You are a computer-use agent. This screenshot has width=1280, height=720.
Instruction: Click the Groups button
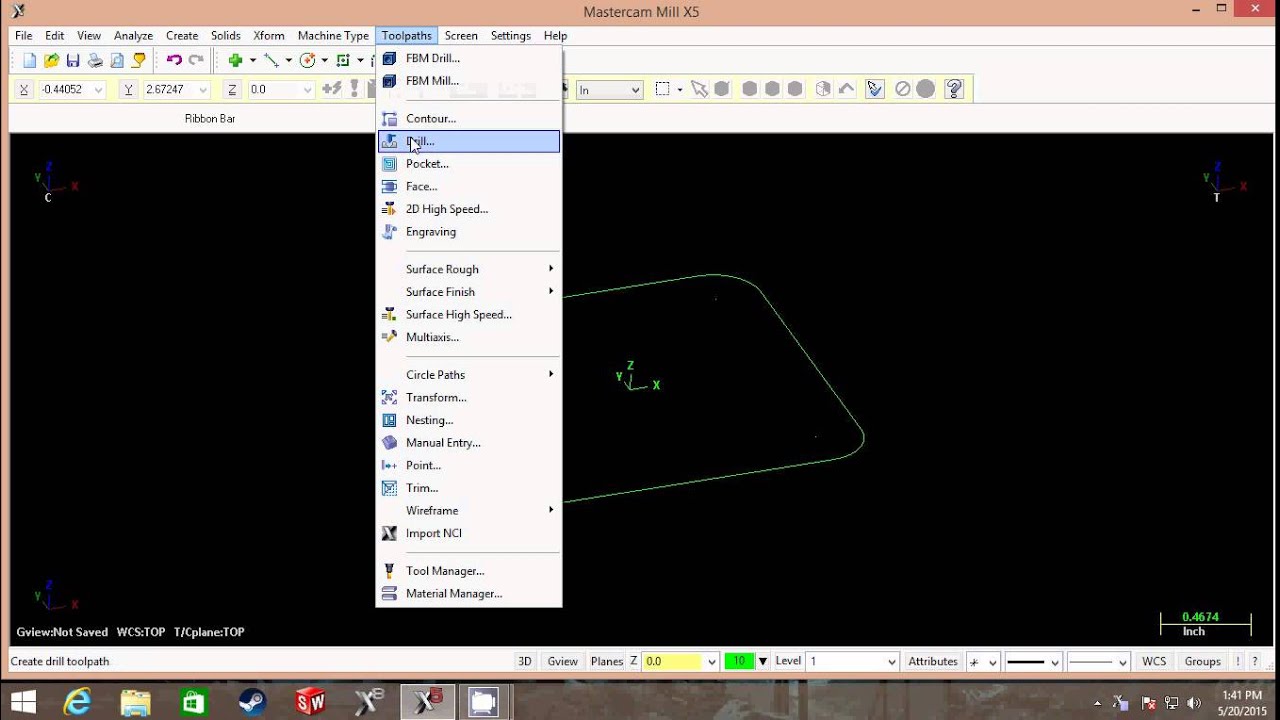pos(1202,661)
